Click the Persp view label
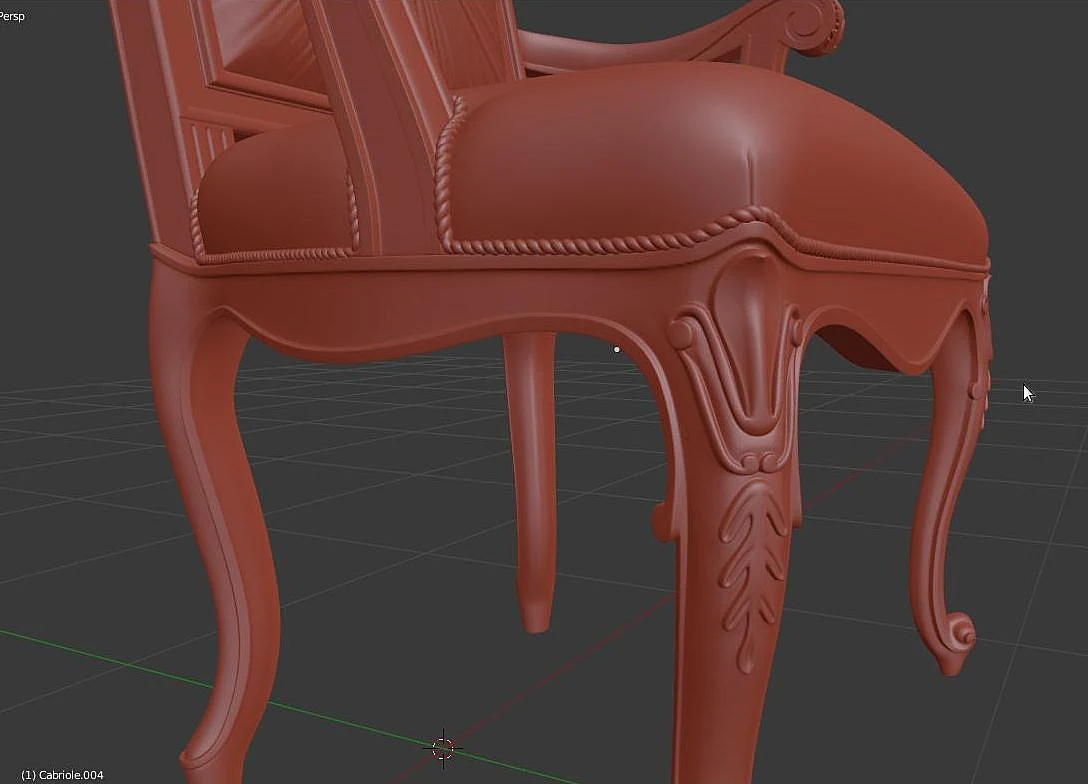 [12, 16]
